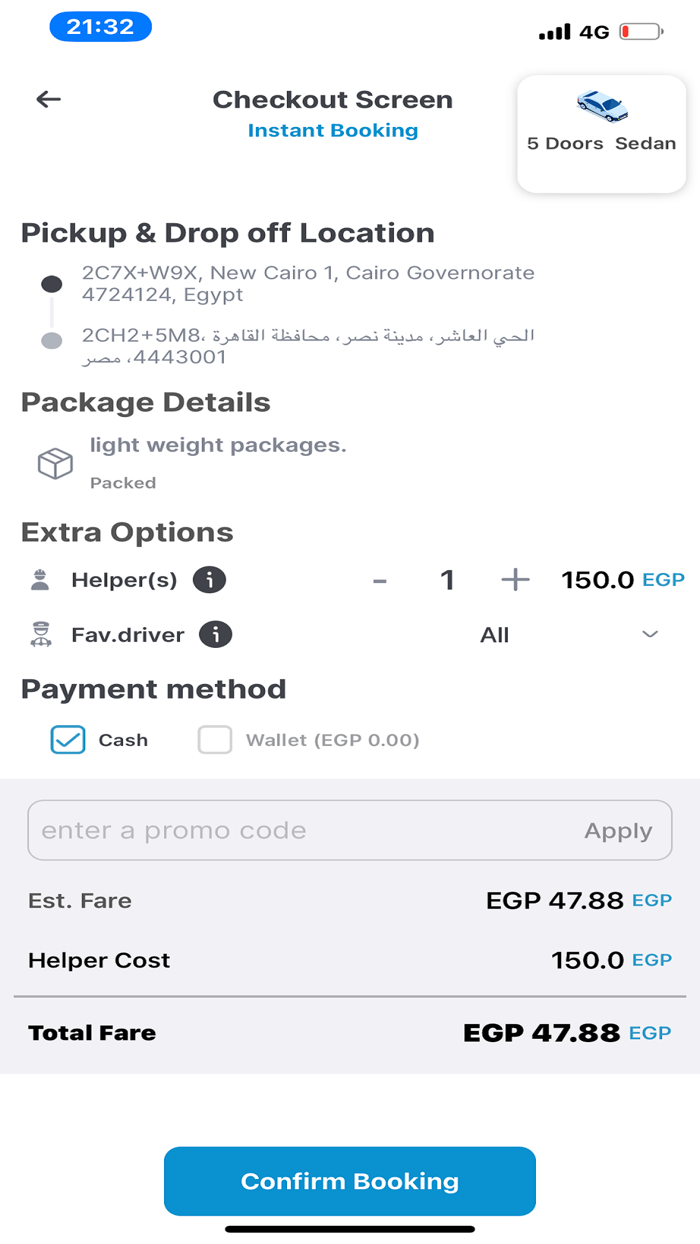The width and height of the screenshot is (700, 1244).
Task: Expand the Fav.driver dropdown chevron
Action: pos(650,635)
